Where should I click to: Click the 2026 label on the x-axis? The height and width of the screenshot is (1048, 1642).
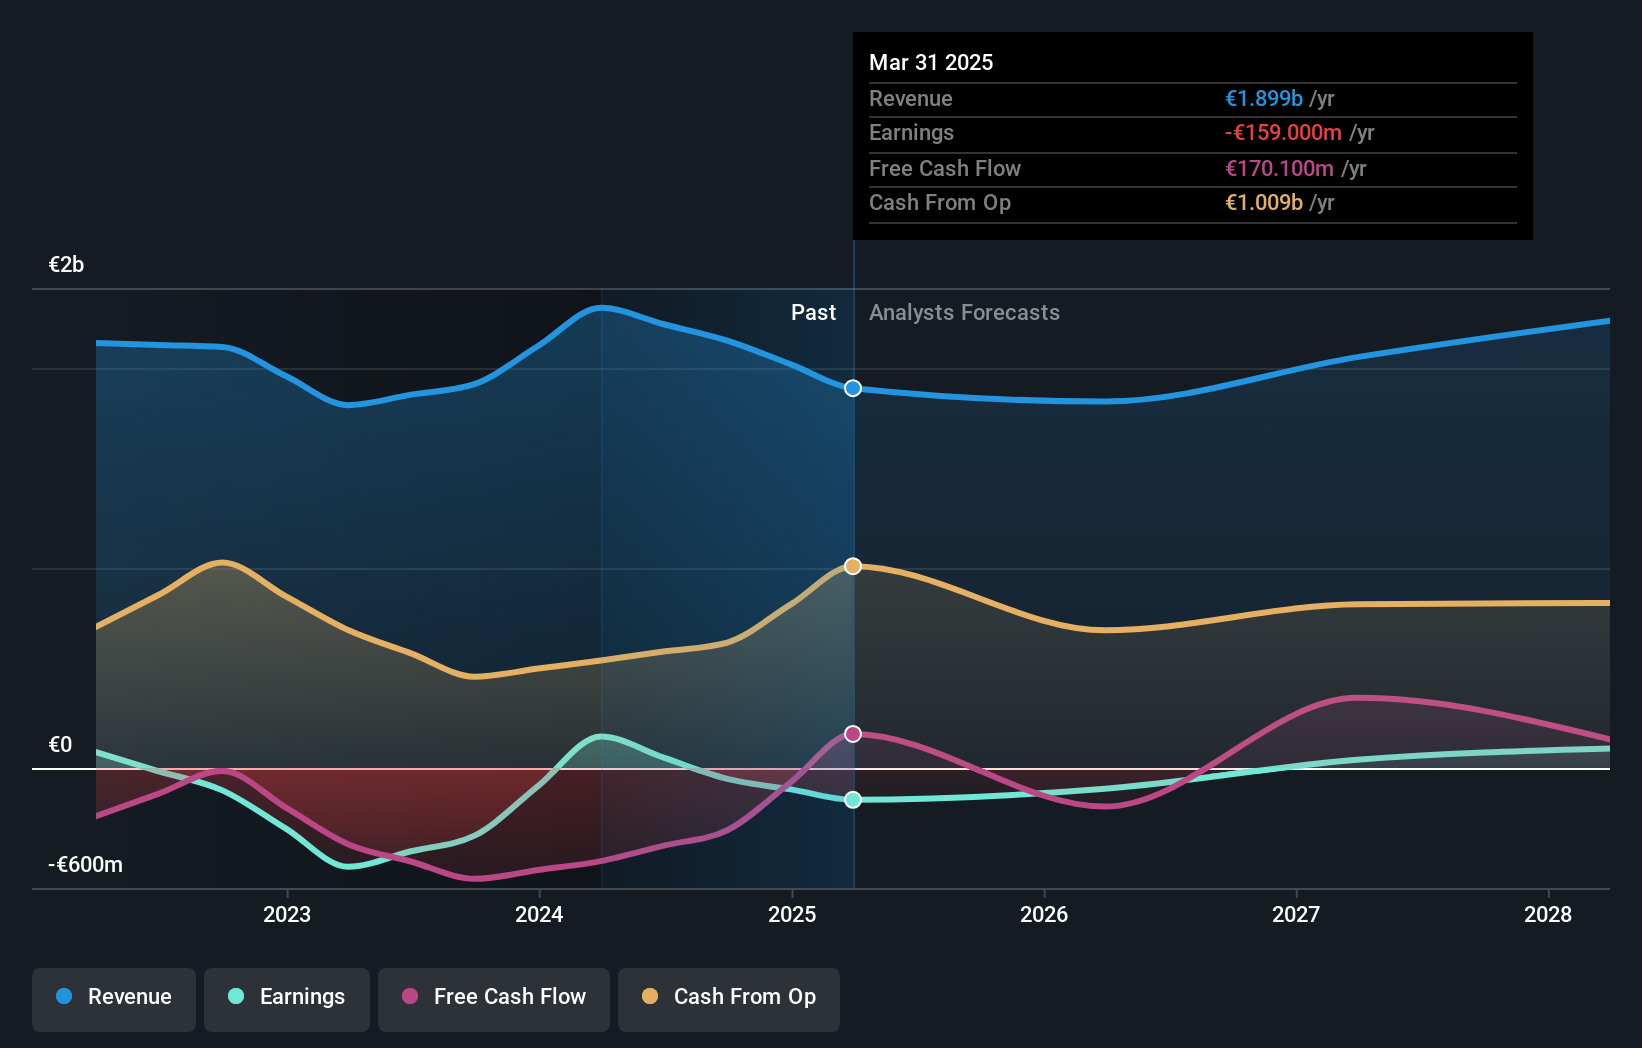tap(1044, 913)
